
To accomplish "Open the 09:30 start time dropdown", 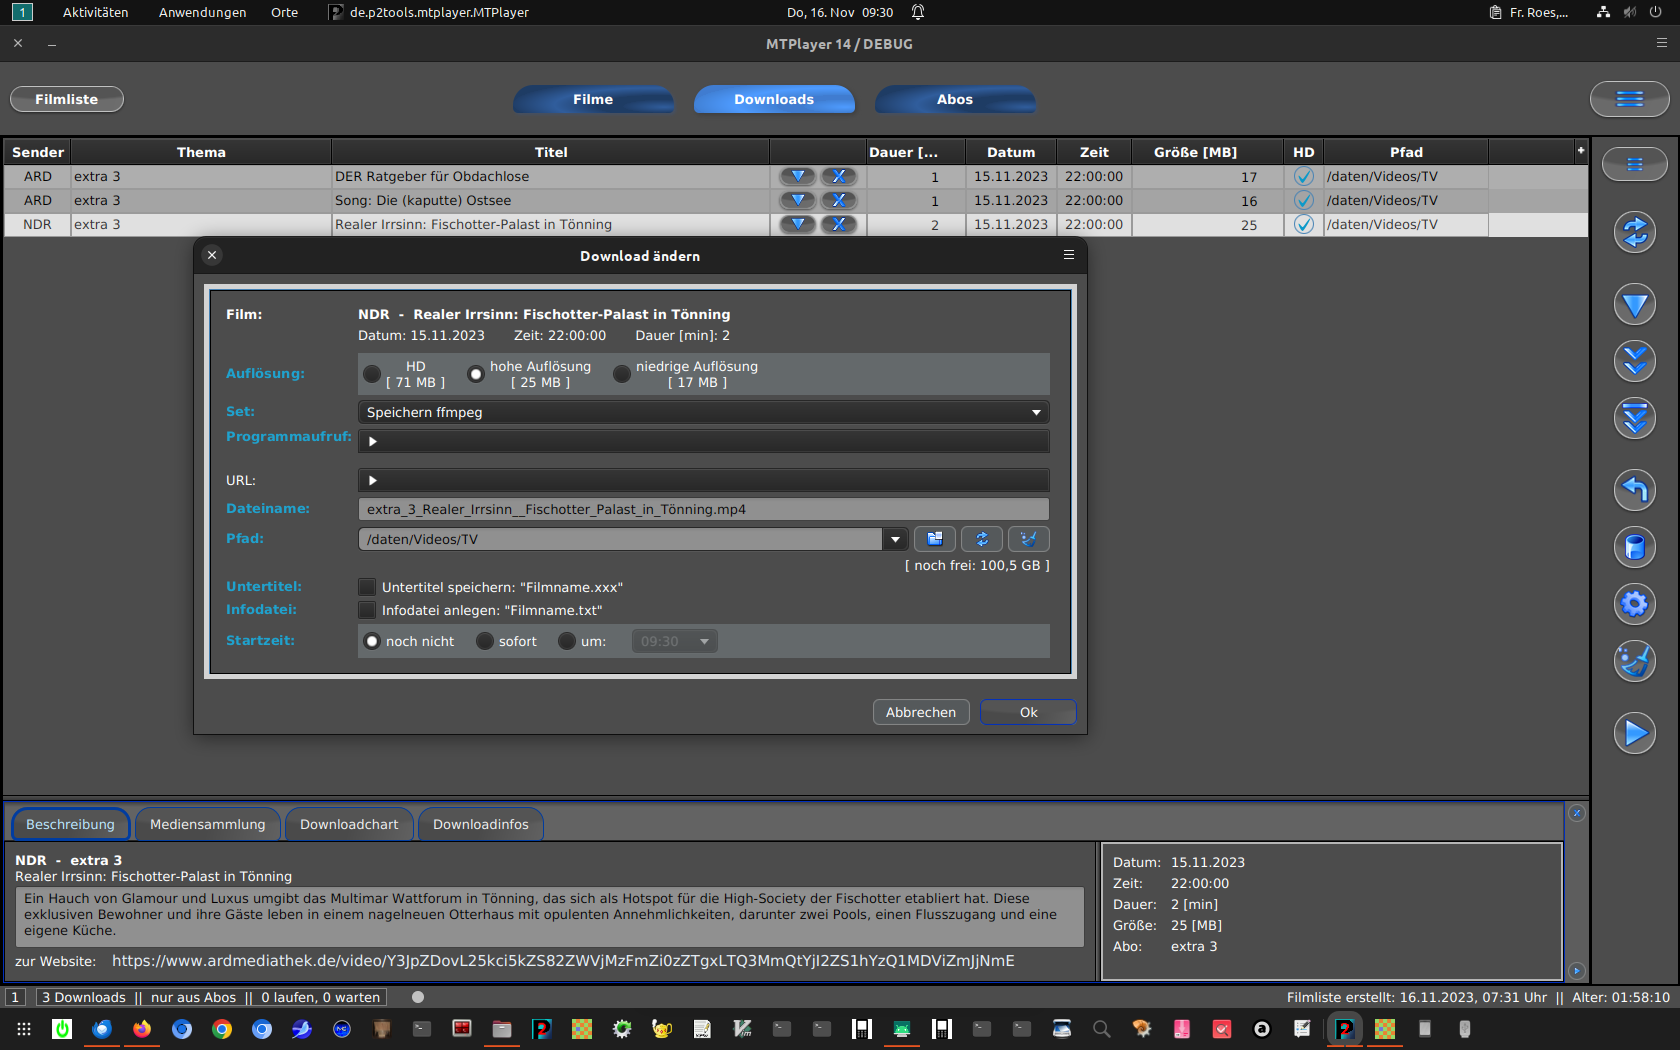I will (x=675, y=641).
